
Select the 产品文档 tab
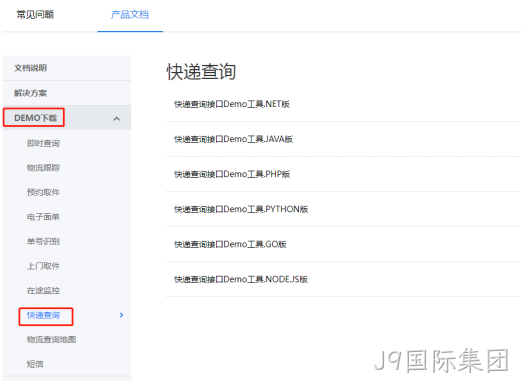point(130,15)
